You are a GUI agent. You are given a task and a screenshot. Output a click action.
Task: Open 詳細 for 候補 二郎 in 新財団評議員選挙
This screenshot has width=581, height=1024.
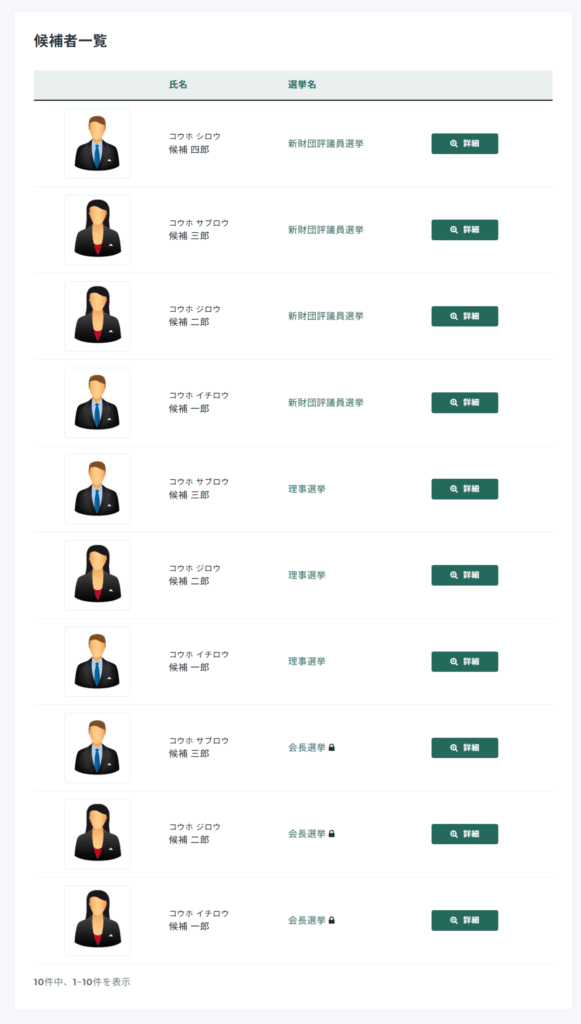pos(464,316)
